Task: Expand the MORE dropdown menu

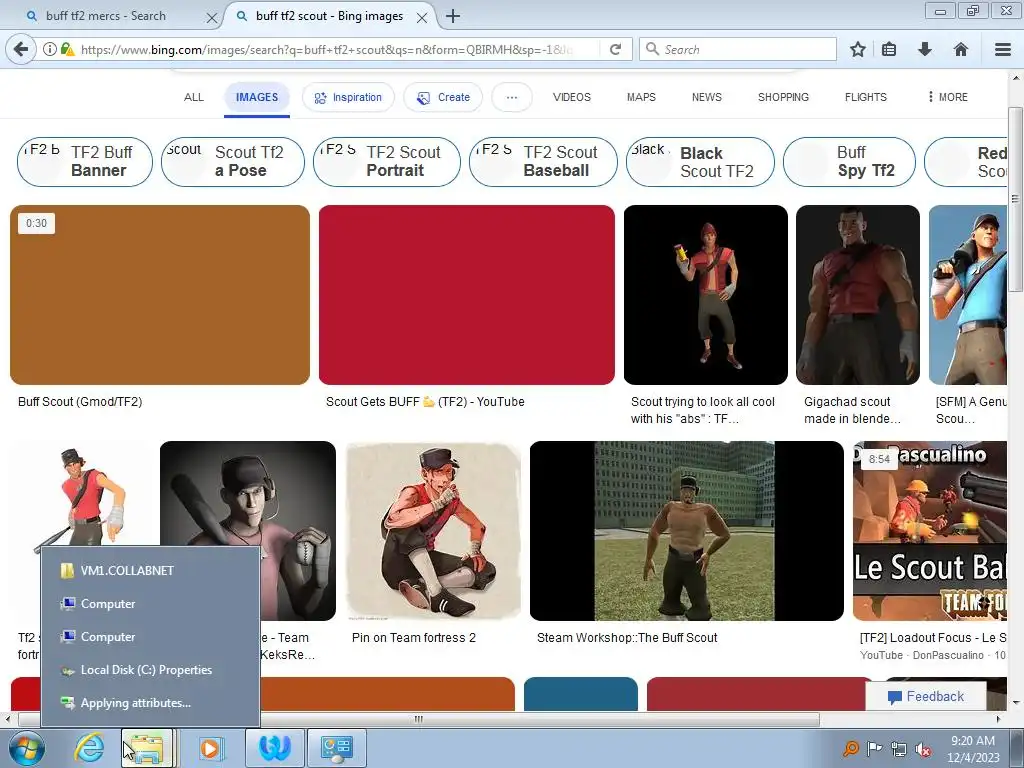Action: pos(948,97)
